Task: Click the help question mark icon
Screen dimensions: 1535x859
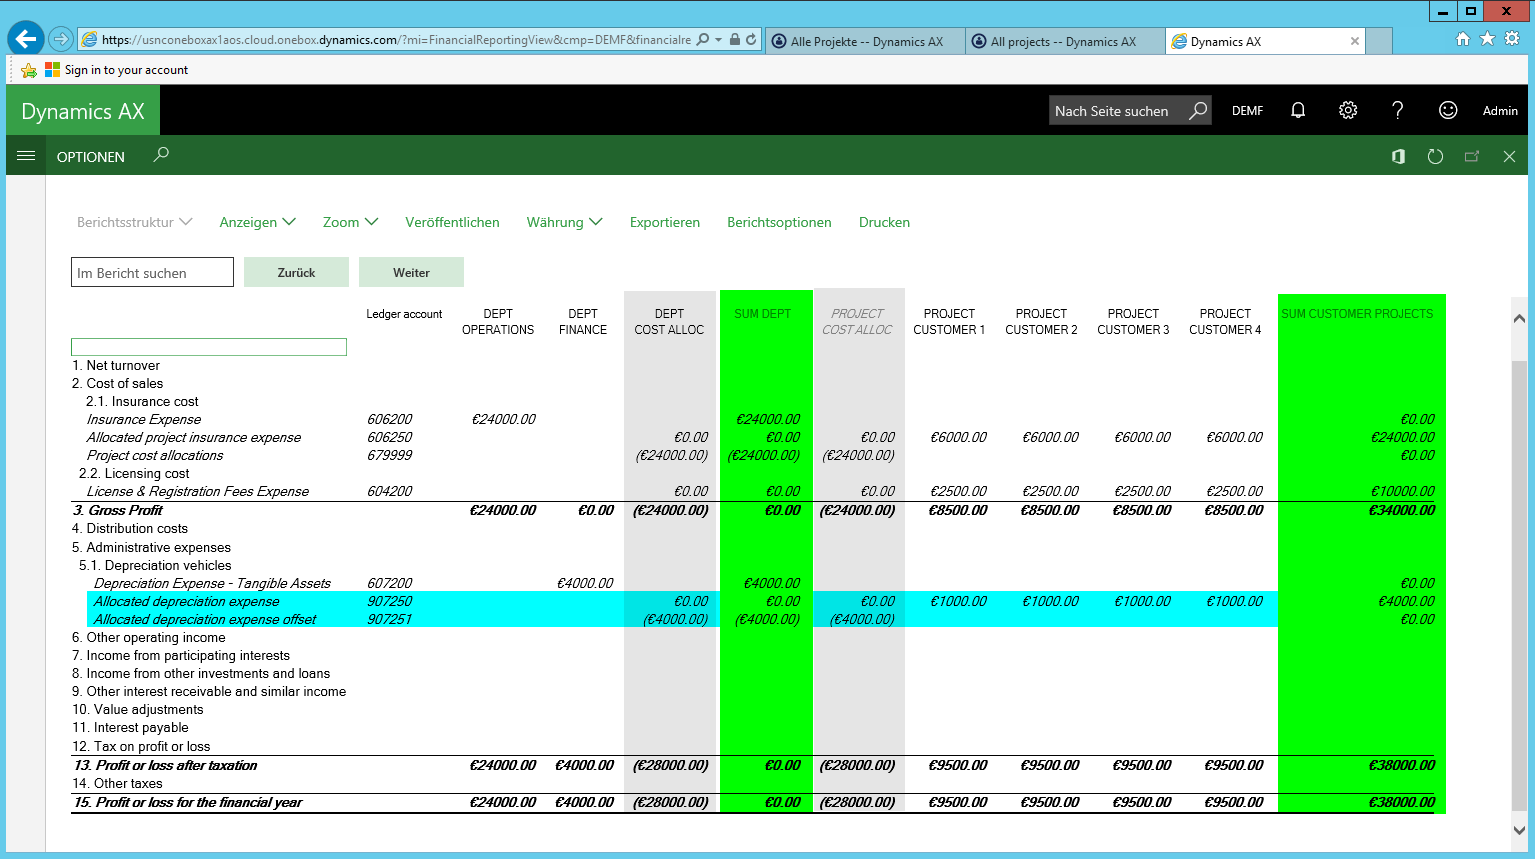Action: [1398, 111]
